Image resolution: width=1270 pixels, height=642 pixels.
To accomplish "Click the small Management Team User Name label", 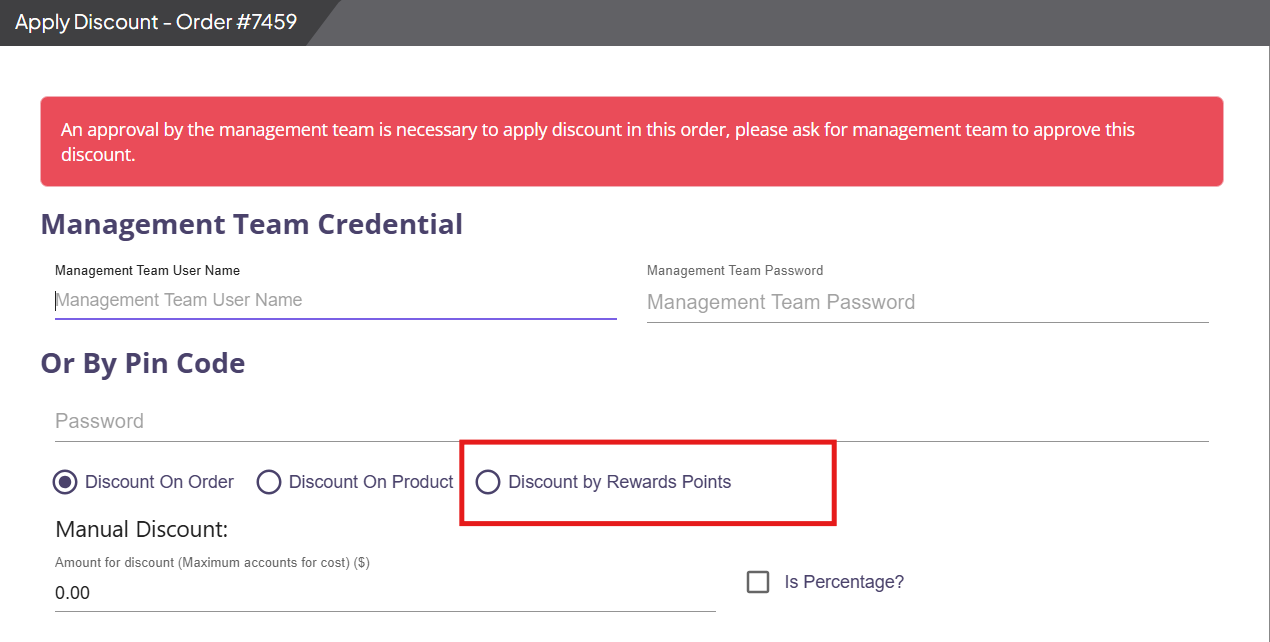I will [147, 270].
